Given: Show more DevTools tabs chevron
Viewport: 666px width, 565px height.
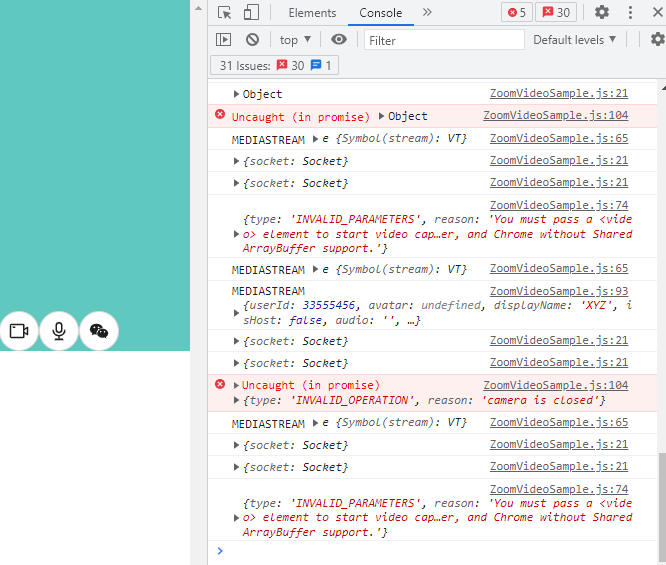Looking at the screenshot, I should (427, 12).
